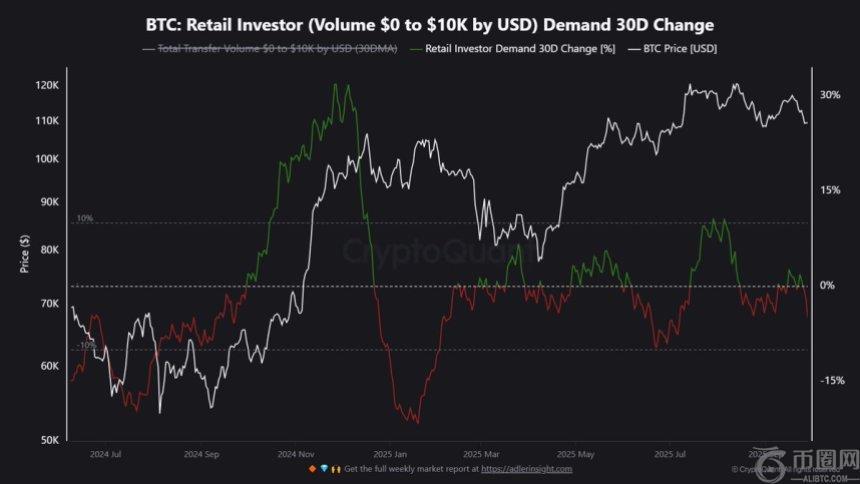860x484 pixels.
Task: Click the chart title text
Action: (x=430, y=24)
